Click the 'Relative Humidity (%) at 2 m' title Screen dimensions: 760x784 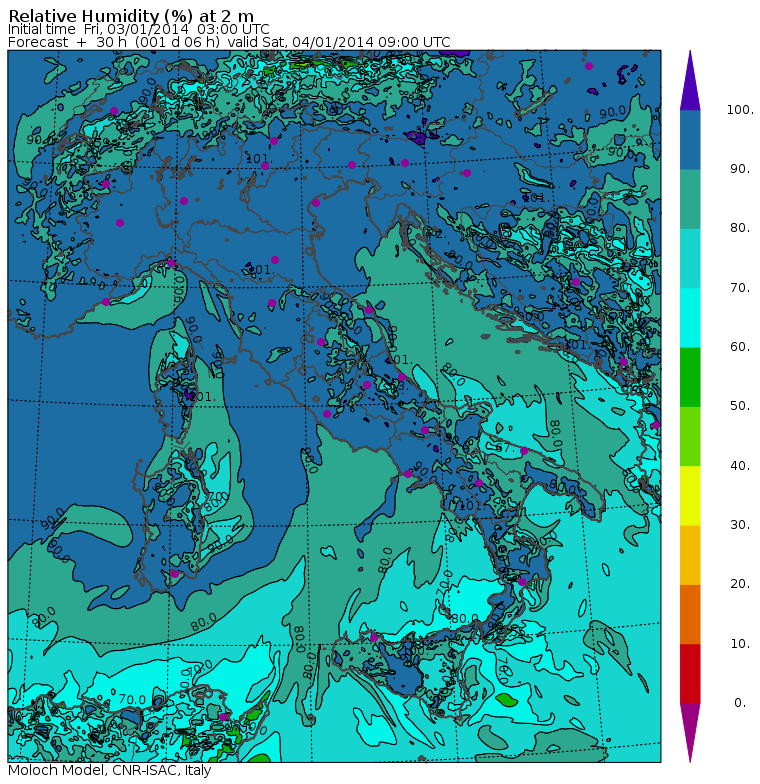[131, 16]
